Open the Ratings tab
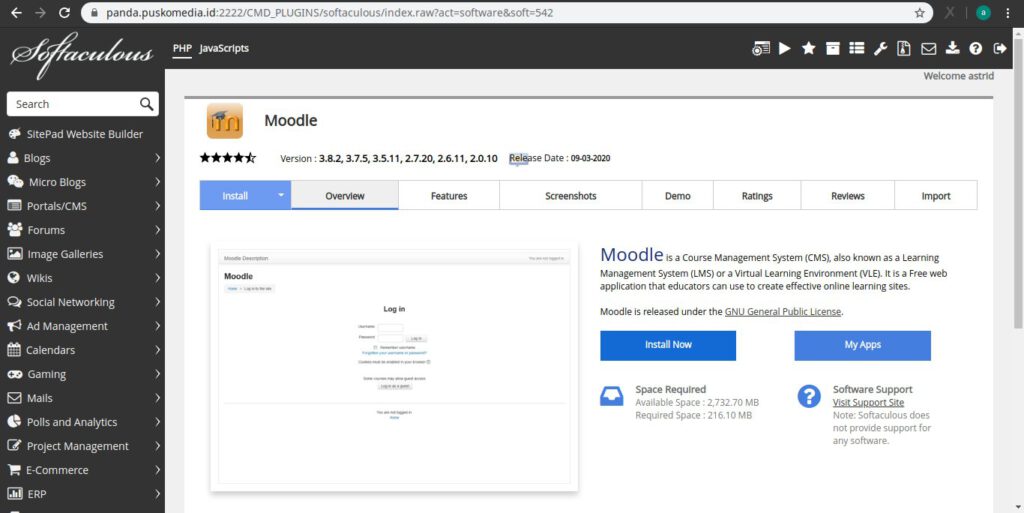The width and height of the screenshot is (1024, 513). click(x=757, y=195)
